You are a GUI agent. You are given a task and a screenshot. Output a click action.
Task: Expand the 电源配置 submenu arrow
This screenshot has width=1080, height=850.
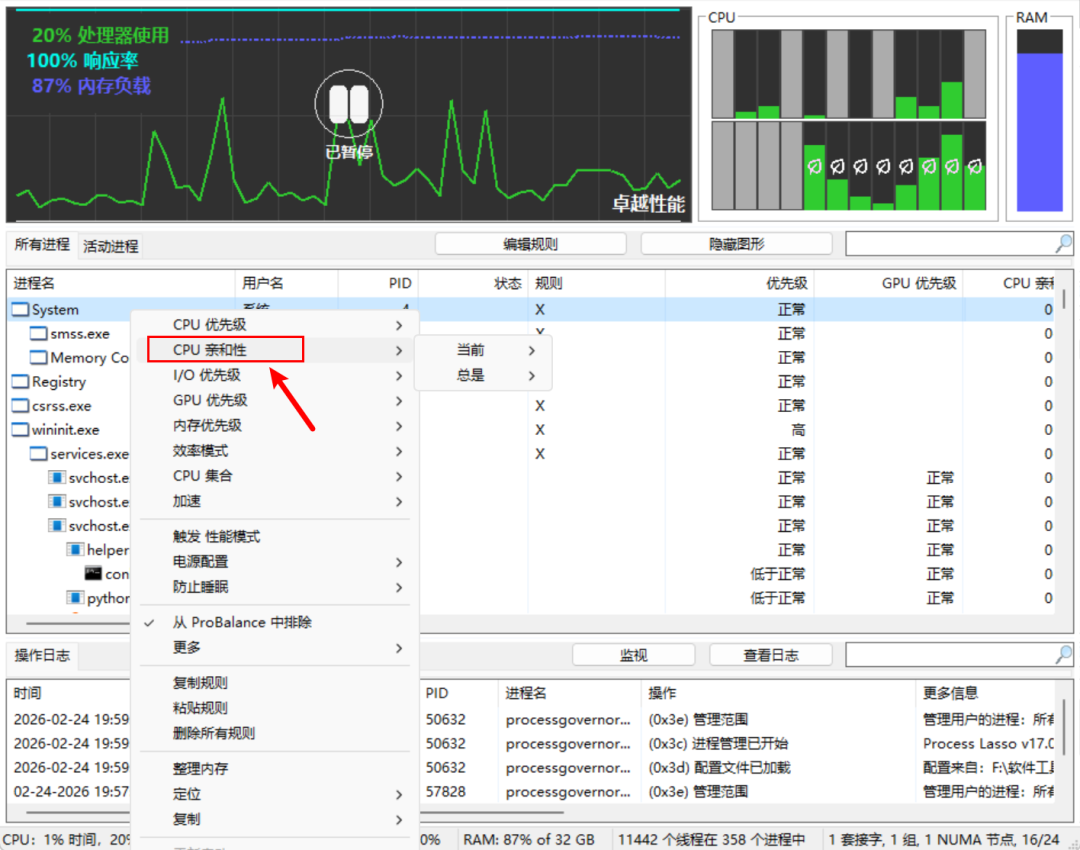[399, 562]
